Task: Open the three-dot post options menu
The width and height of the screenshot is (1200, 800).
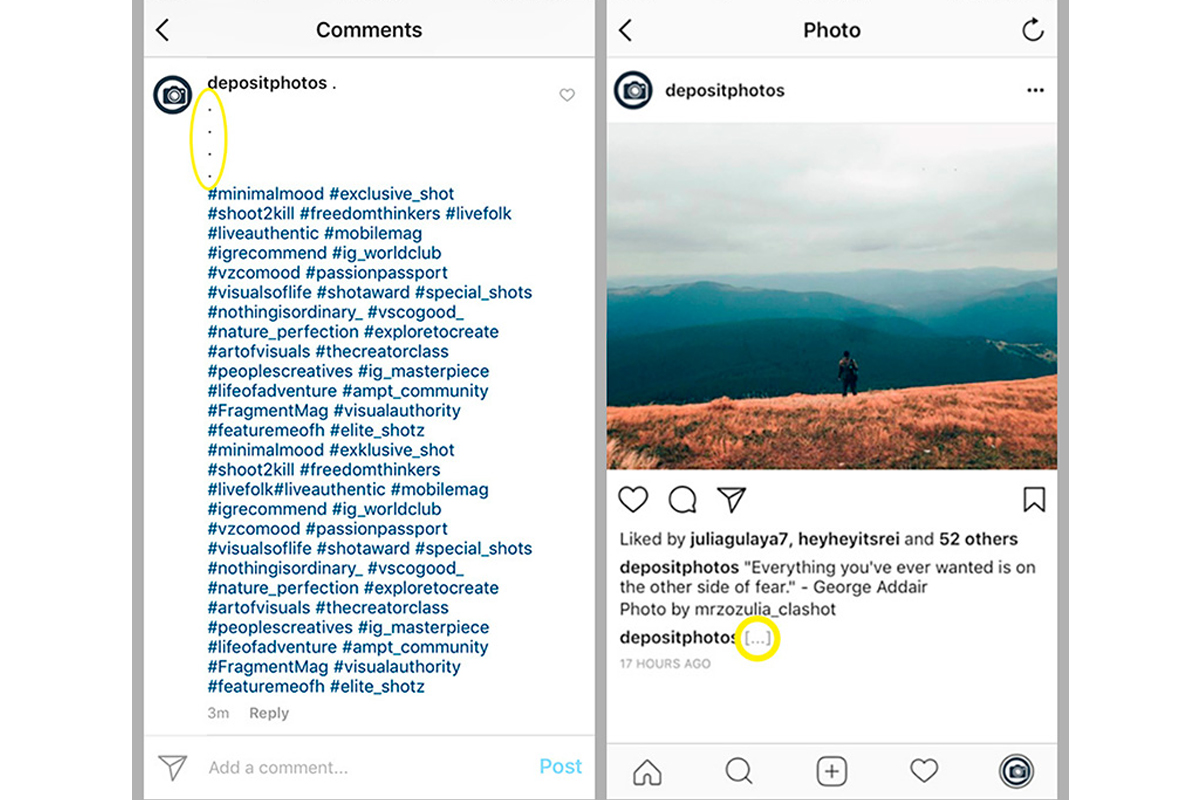Action: point(1035,91)
